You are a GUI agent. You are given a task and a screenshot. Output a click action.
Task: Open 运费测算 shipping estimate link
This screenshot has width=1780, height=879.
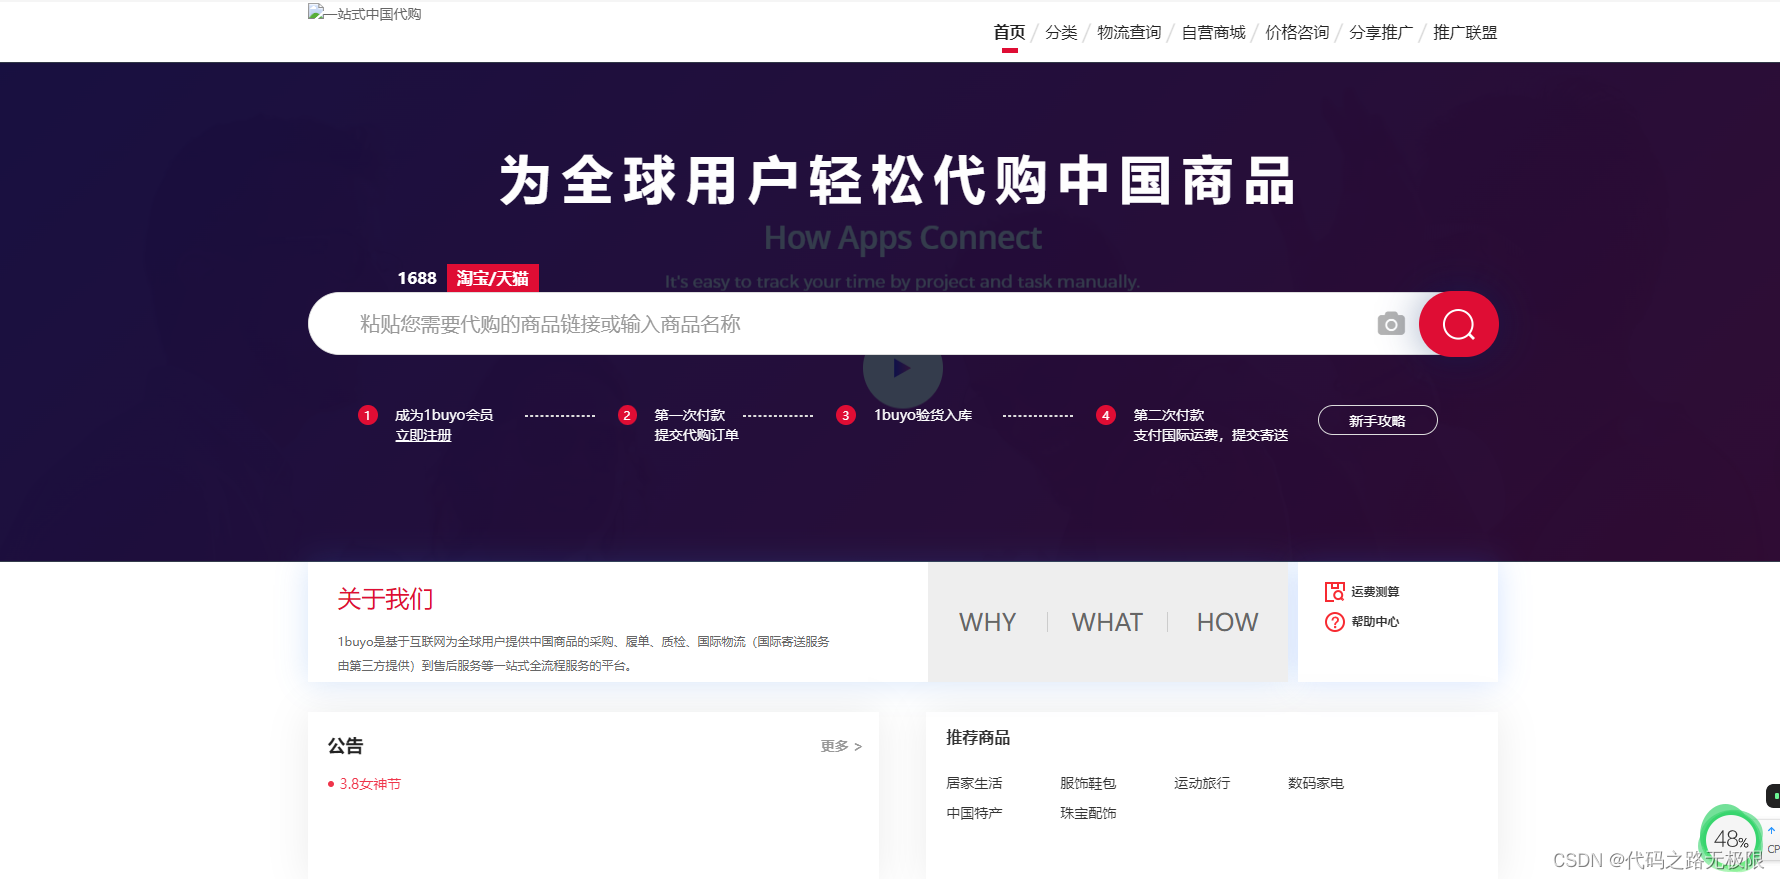tap(1375, 592)
